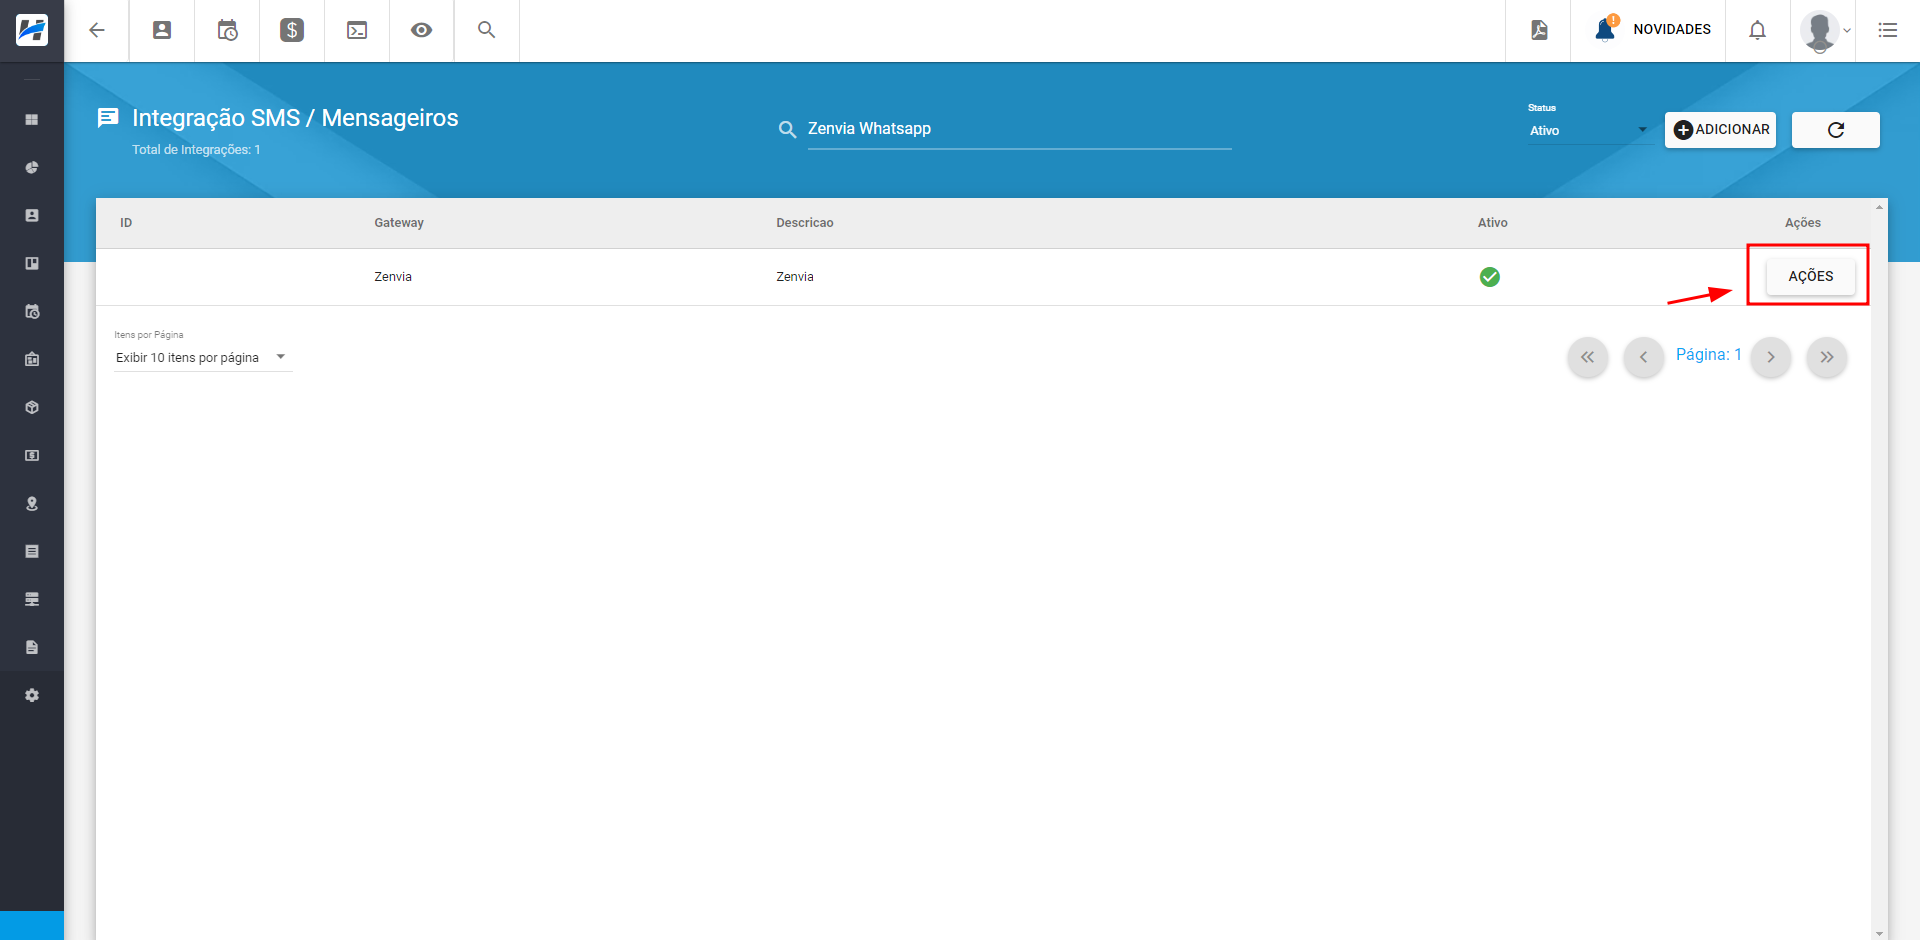
Task: Click the refresh button
Action: [1835, 130]
